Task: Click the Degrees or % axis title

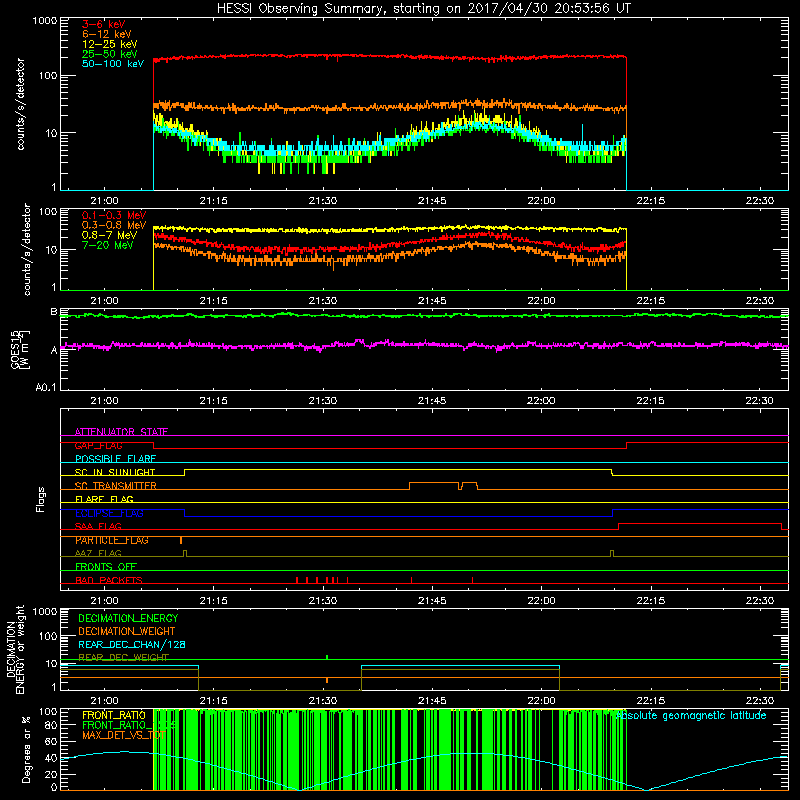Action: [26, 749]
